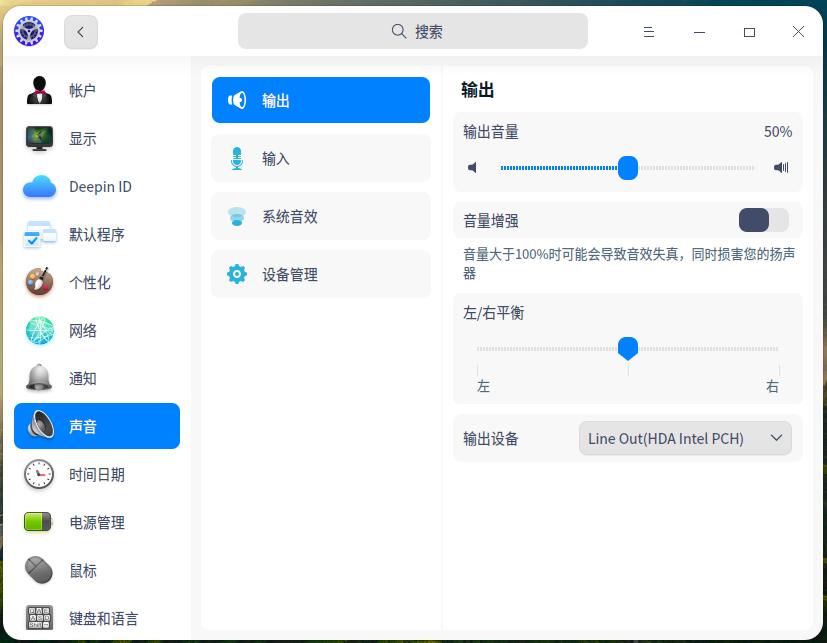Image resolution: width=827 pixels, height=643 pixels.
Task: Select the 显示 (Display) settings icon
Action: pyautogui.click(x=38, y=138)
